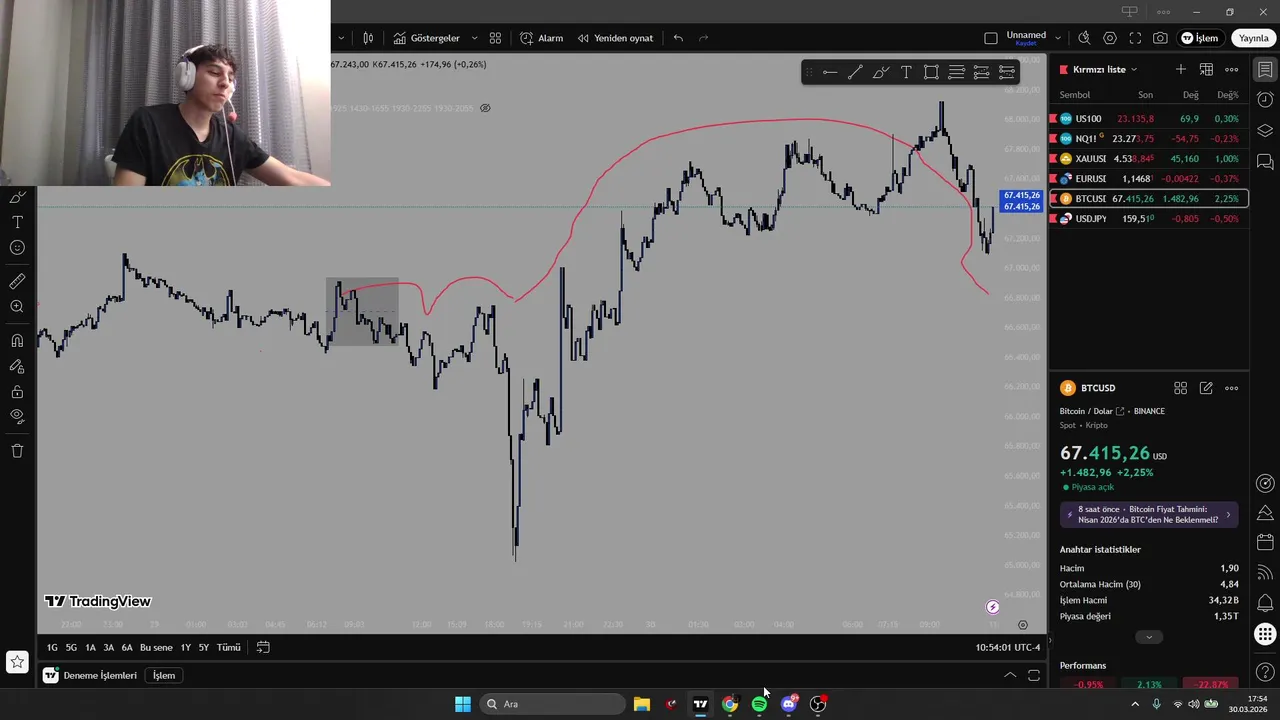The image size is (1280, 720).
Task: Click the Yayınla publish button
Action: pos(1253,38)
